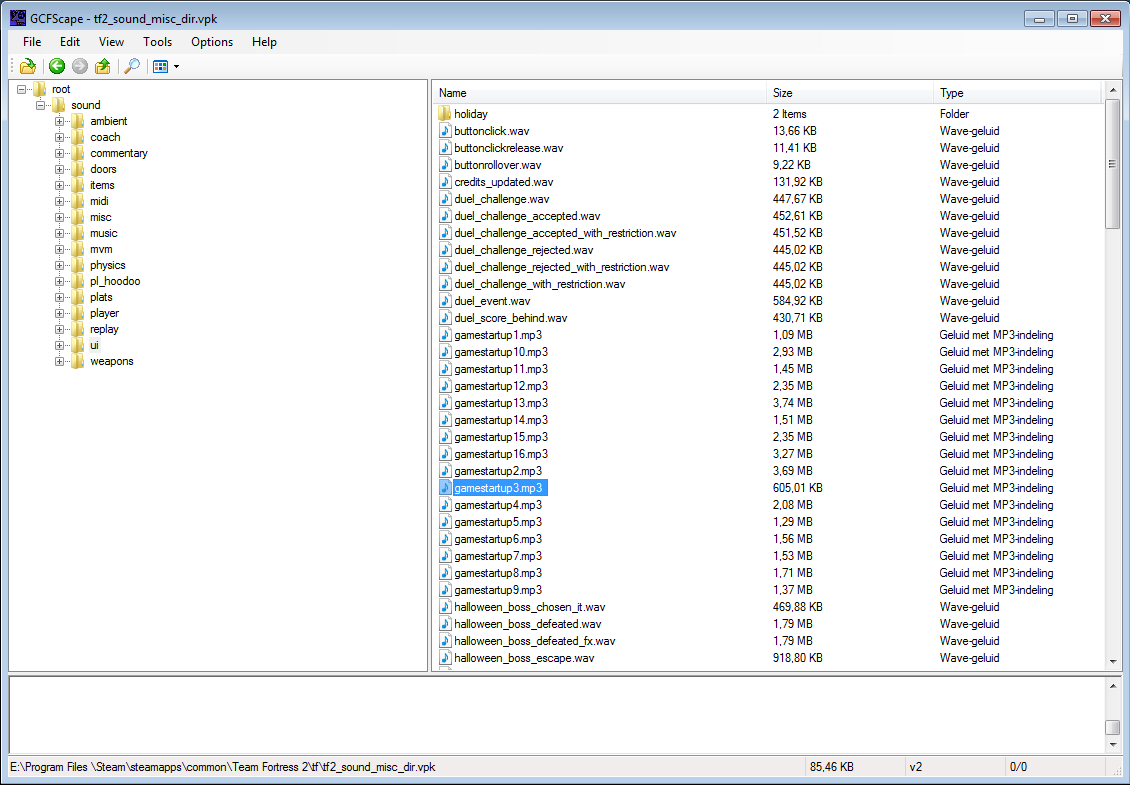This screenshot has height=785, width=1130.
Task: Click the View mode toolbar icon
Action: pyautogui.click(x=161, y=66)
